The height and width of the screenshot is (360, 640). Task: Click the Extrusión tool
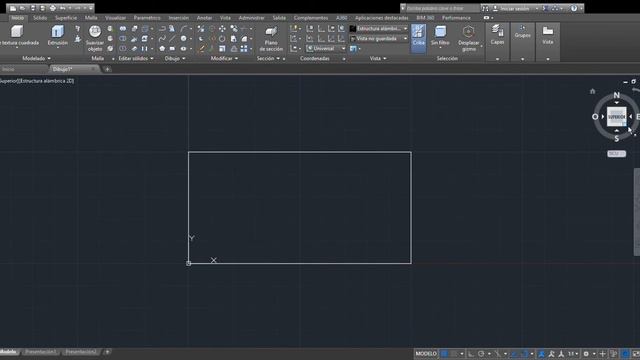[58, 36]
